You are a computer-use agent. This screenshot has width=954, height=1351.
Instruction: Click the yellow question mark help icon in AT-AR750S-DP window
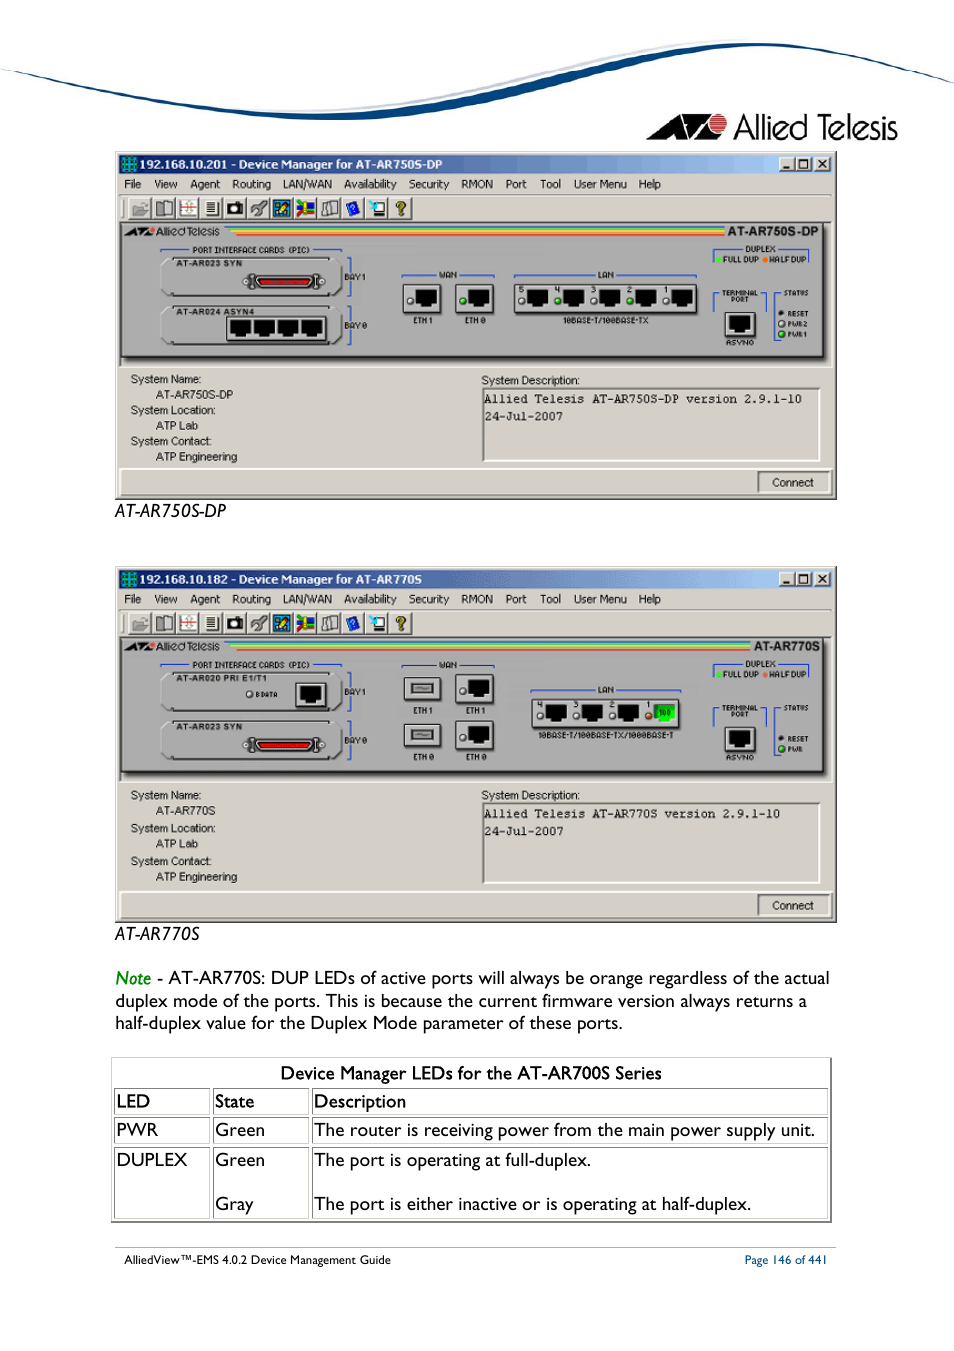401,208
